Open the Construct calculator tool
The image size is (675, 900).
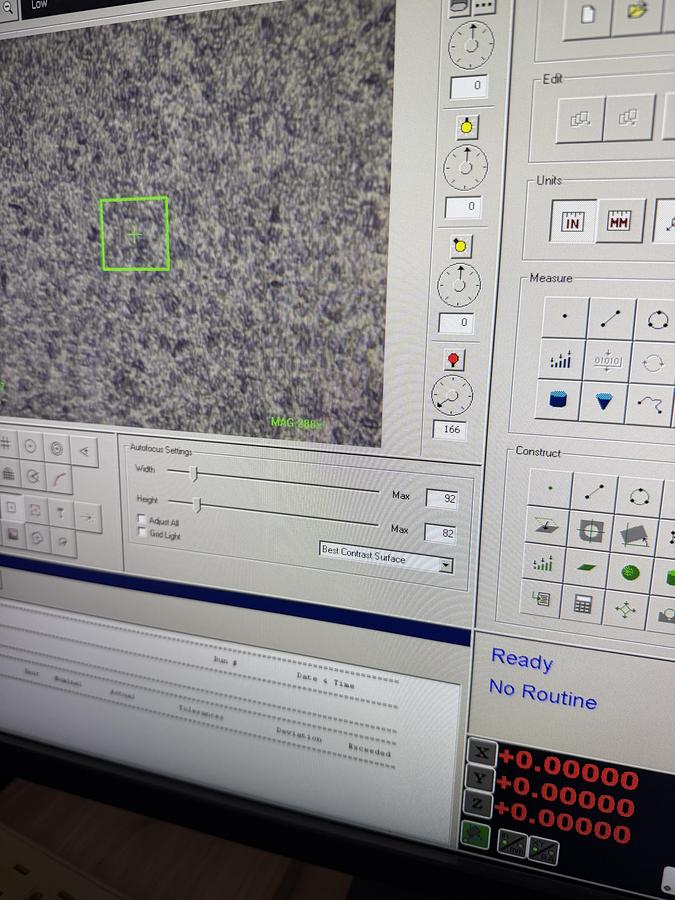coord(583,603)
